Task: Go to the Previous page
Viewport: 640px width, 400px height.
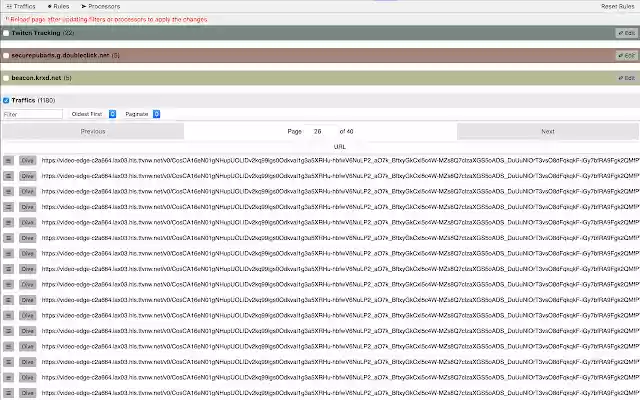Action: [93, 131]
